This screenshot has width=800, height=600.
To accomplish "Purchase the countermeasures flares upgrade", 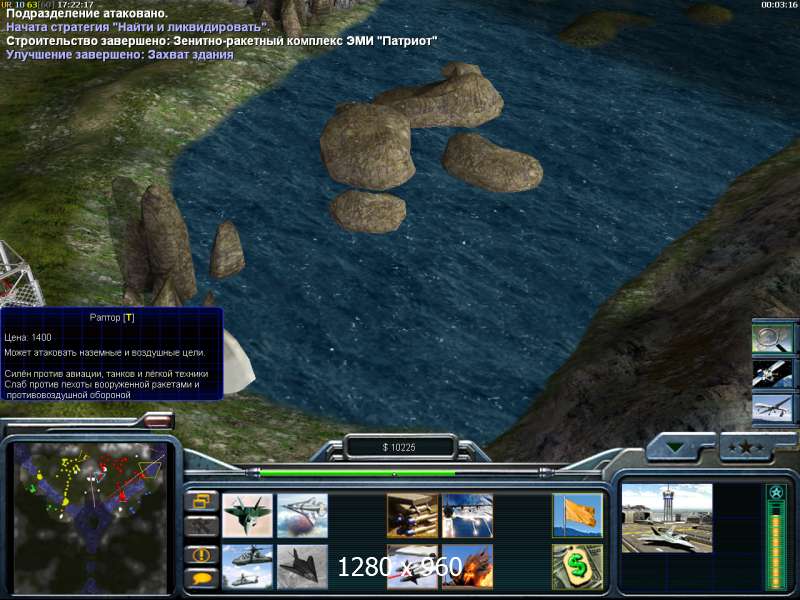I will click(x=467, y=515).
